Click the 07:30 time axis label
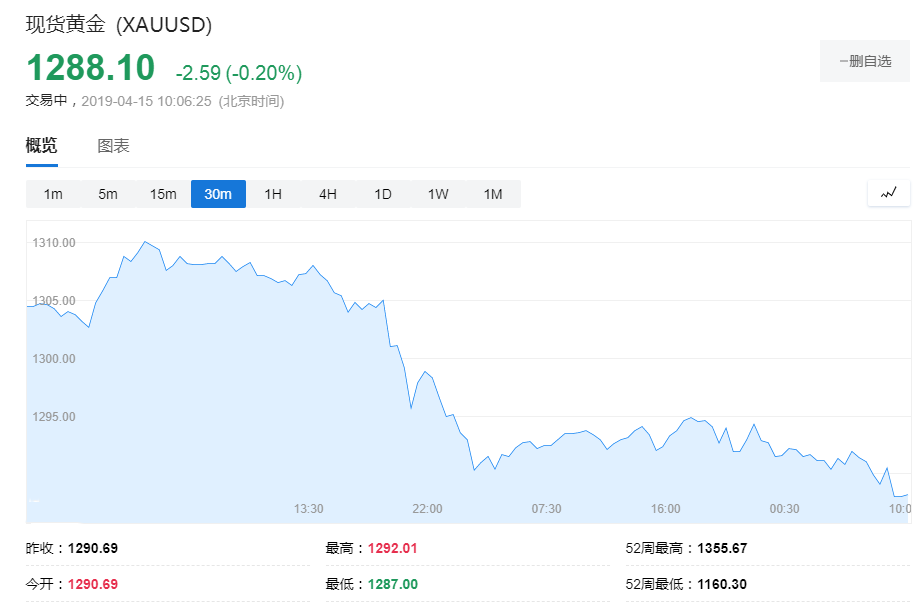Viewport: 920px width, 607px height. 546,508
